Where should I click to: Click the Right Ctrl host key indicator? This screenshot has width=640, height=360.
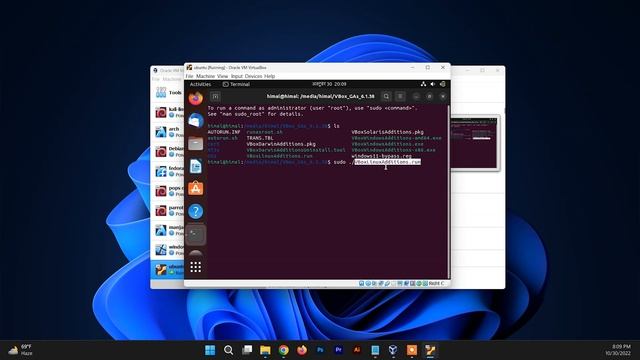(436, 283)
